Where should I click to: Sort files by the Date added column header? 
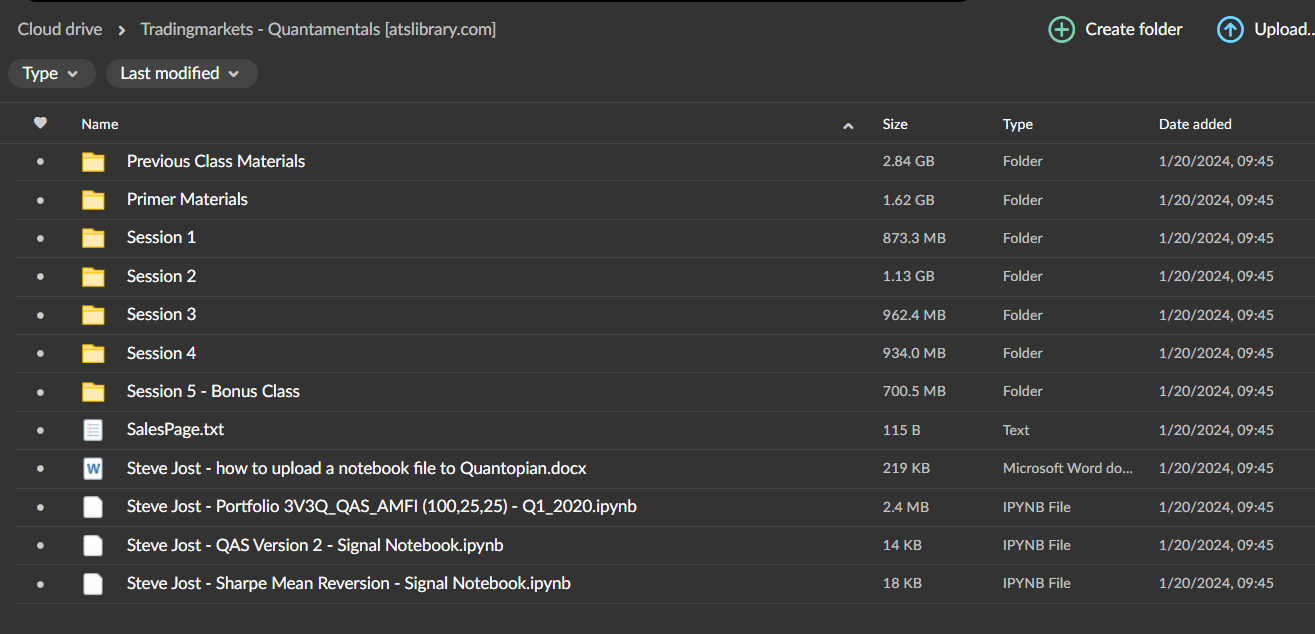tap(1195, 124)
